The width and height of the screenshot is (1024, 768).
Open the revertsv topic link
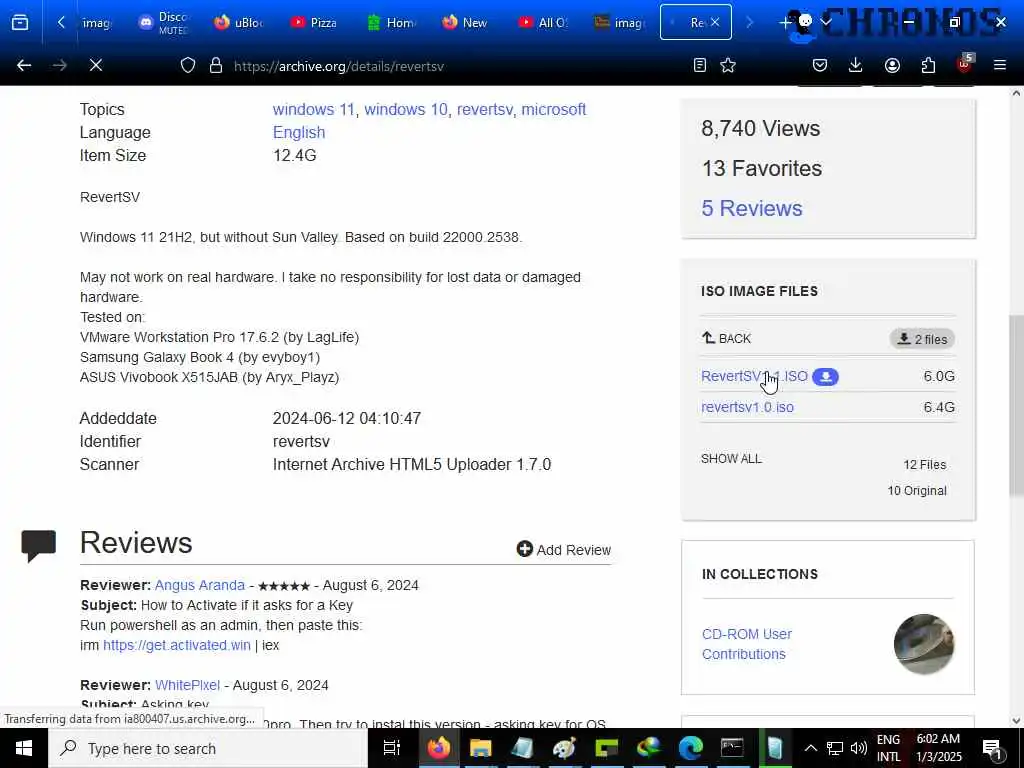(485, 109)
